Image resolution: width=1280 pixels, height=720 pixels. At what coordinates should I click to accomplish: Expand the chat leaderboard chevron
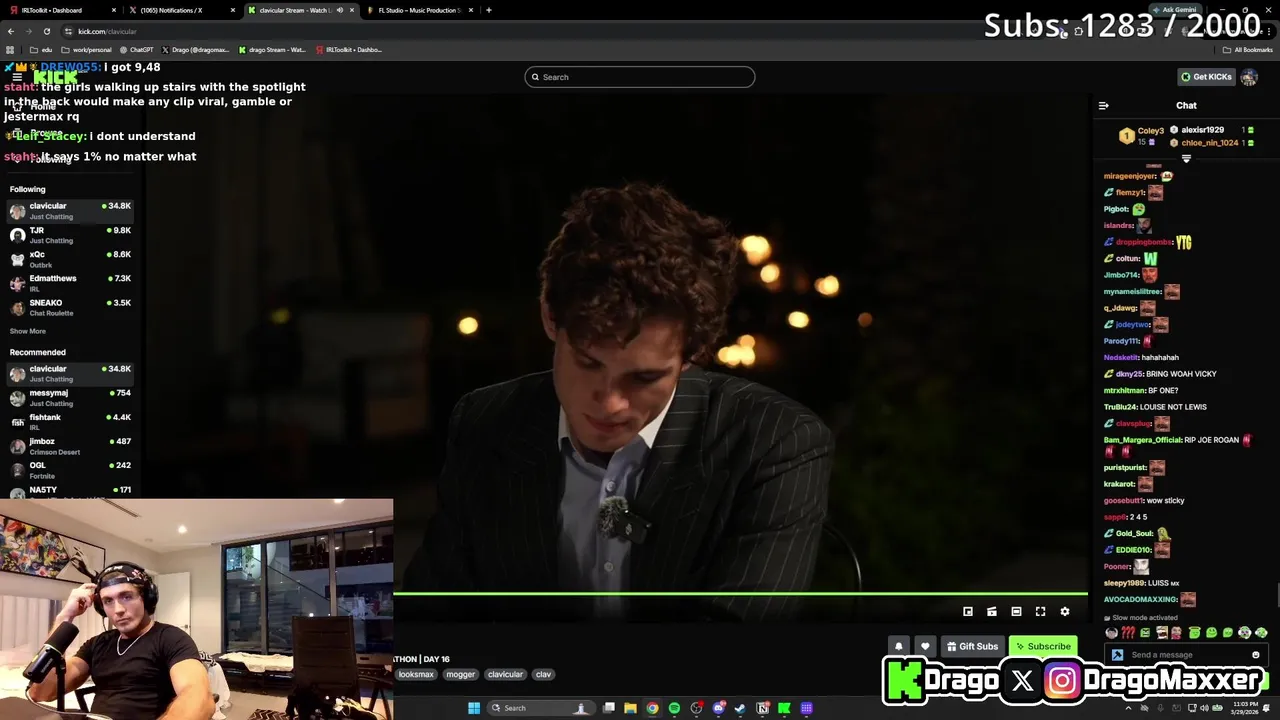pos(1186,158)
